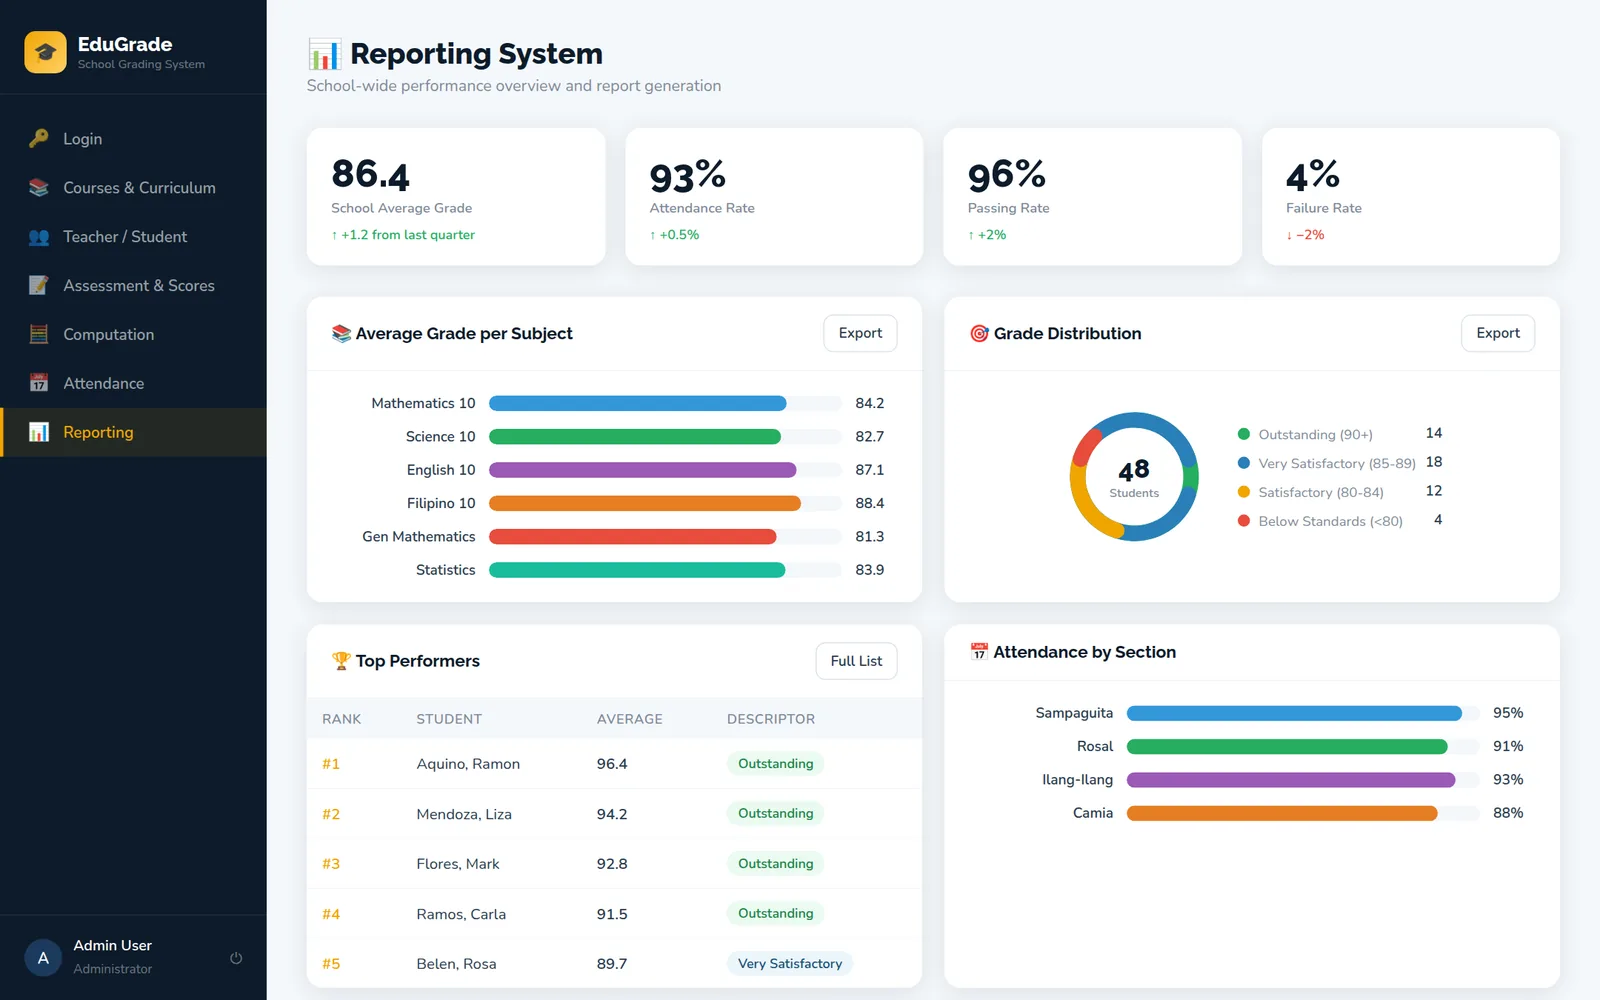Click the Sampaguita attendance bar
Screen dimensions: 1600x1000
1303,713
